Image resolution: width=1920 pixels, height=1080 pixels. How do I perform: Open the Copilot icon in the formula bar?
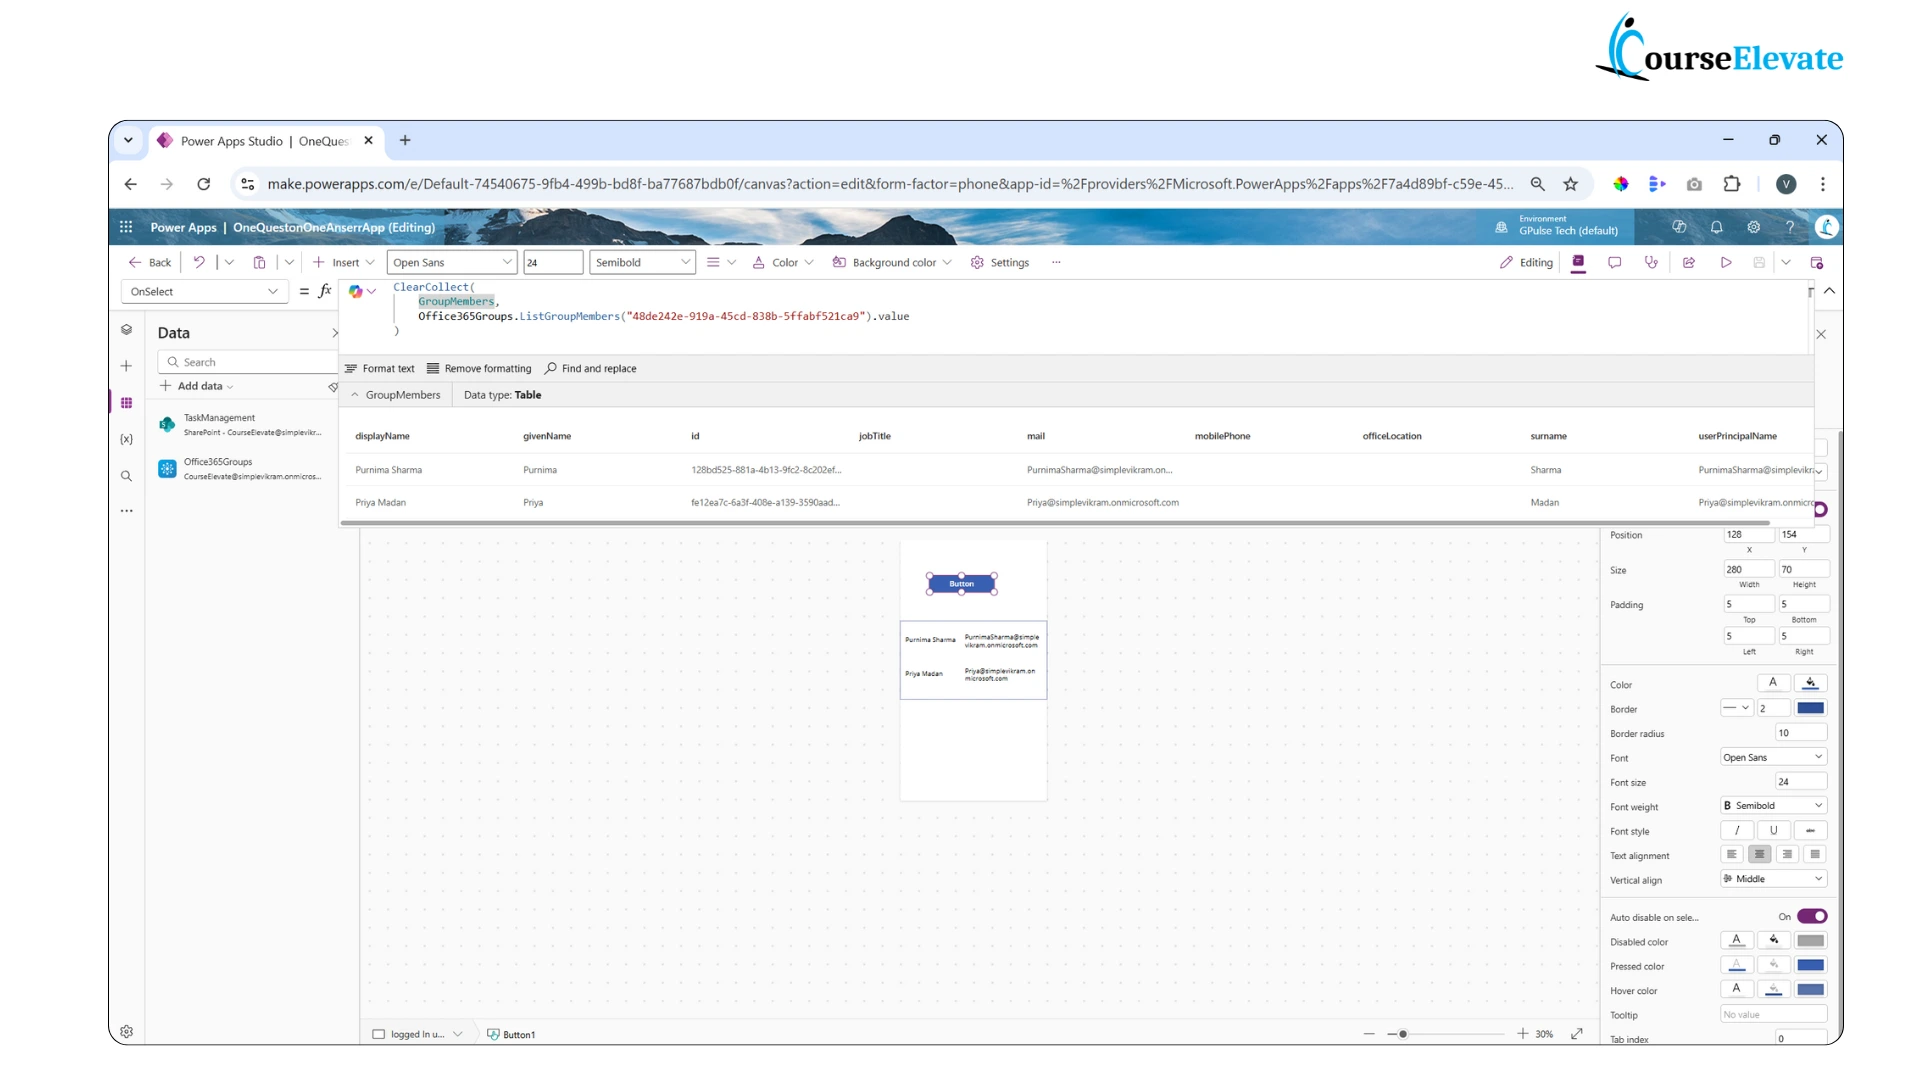357,292
